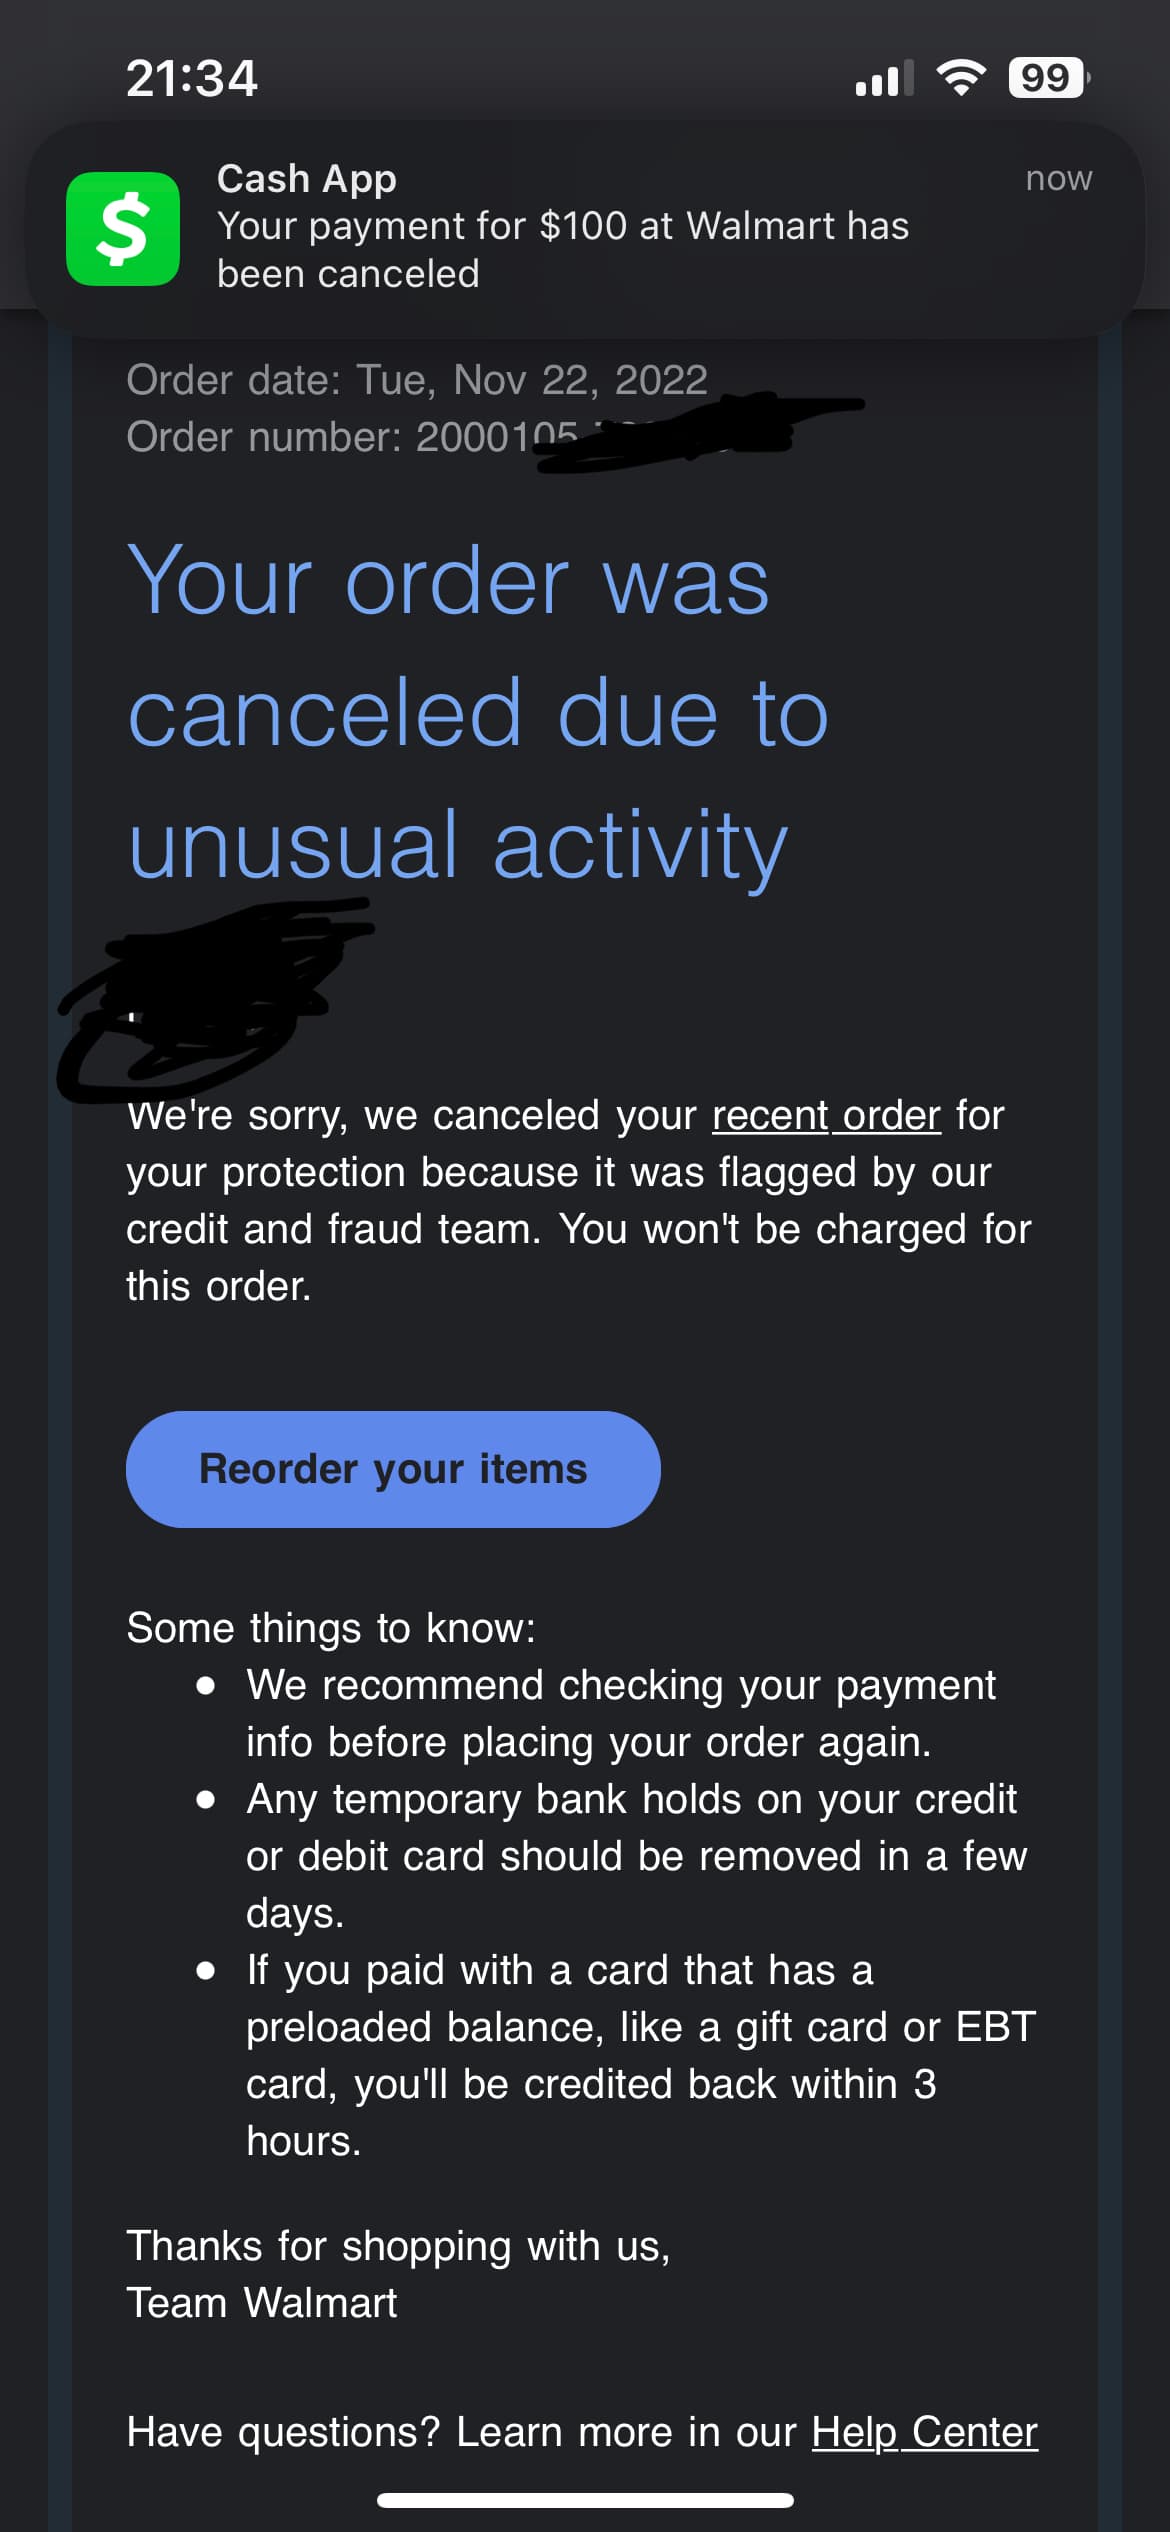Viewport: 1170px width, 2532px height.
Task: Tap the home indicator bar at the bottom
Action: [585, 2500]
